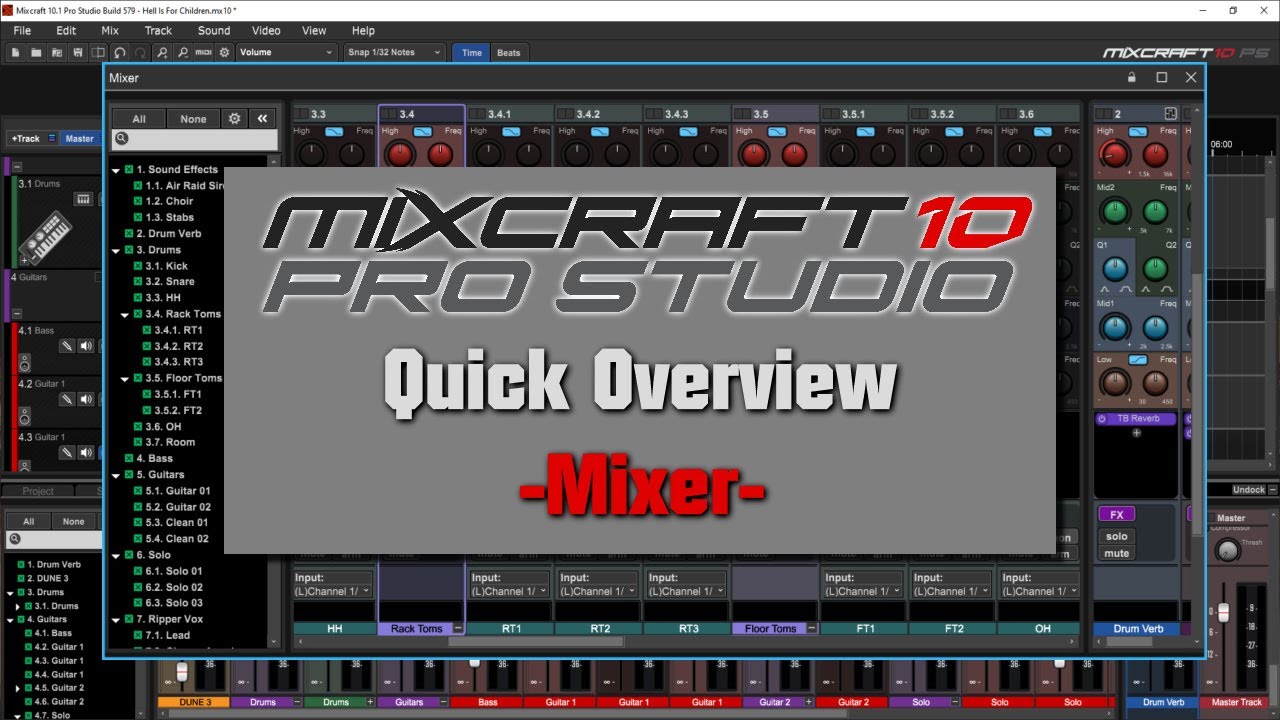The height and width of the screenshot is (720, 1280).
Task: Add effect with plus below TB Reverb
Action: coord(1136,433)
